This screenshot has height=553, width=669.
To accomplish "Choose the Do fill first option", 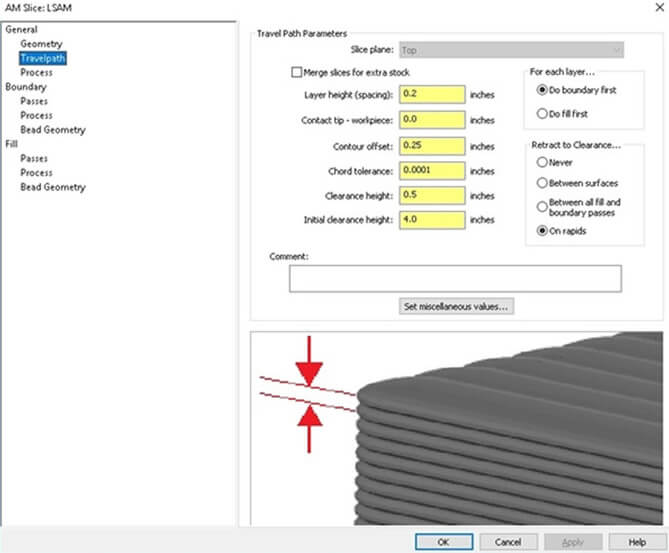I will [542, 113].
